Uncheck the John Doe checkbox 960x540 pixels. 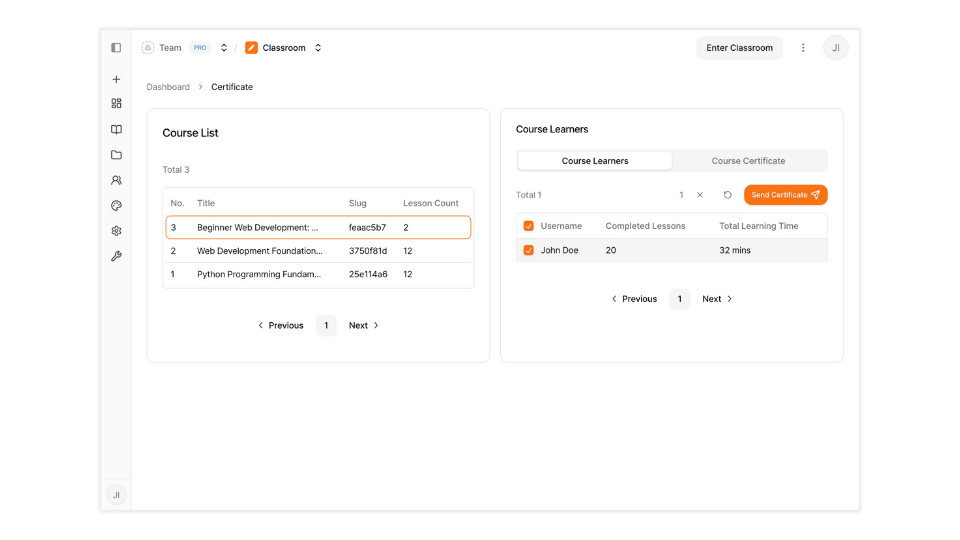point(528,250)
